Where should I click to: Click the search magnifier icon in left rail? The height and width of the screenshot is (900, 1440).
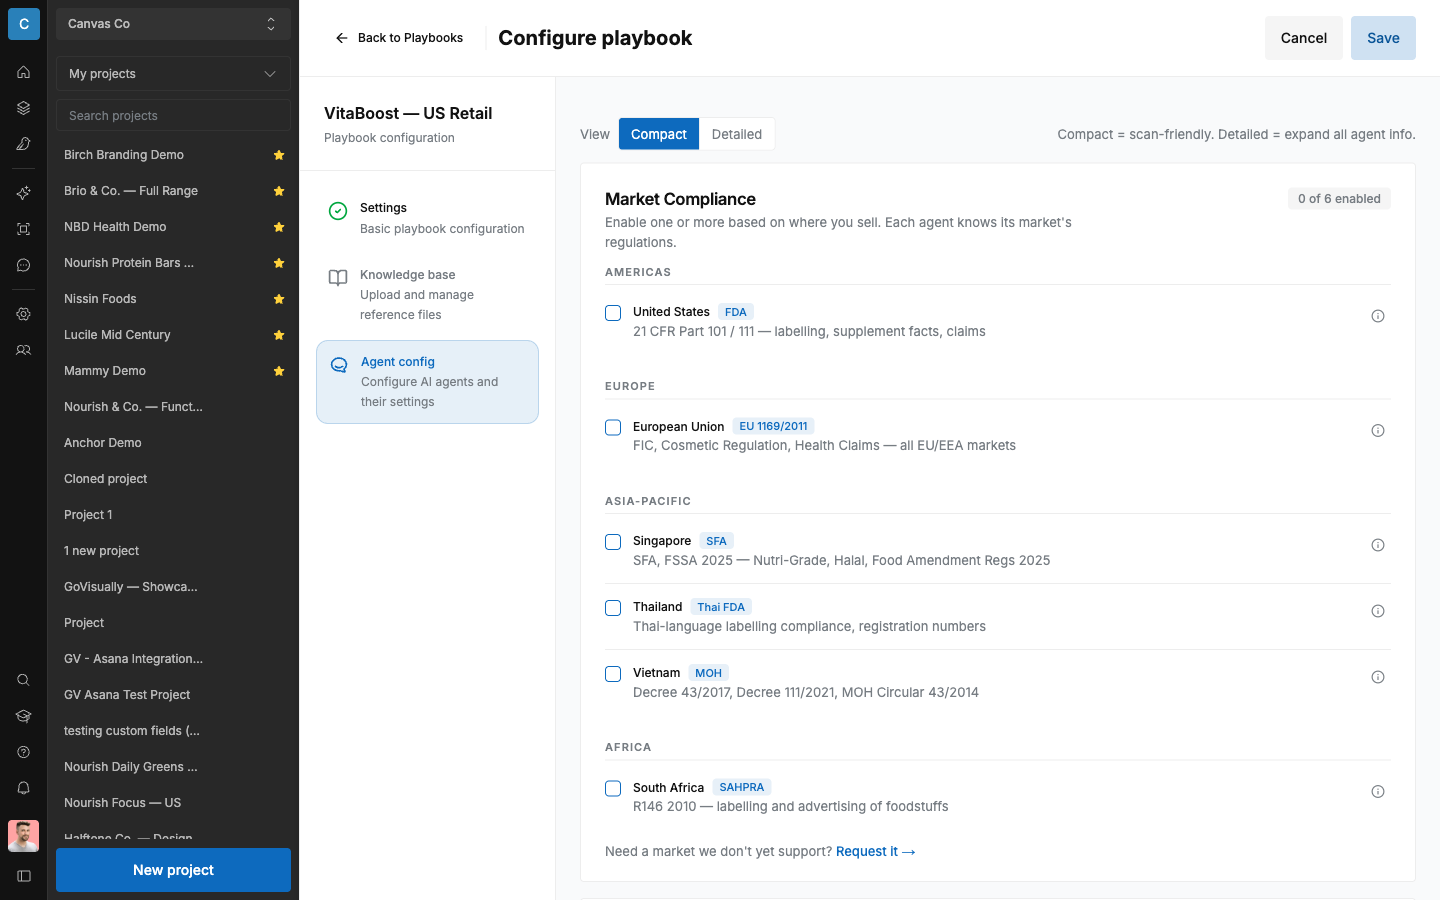coord(23,680)
